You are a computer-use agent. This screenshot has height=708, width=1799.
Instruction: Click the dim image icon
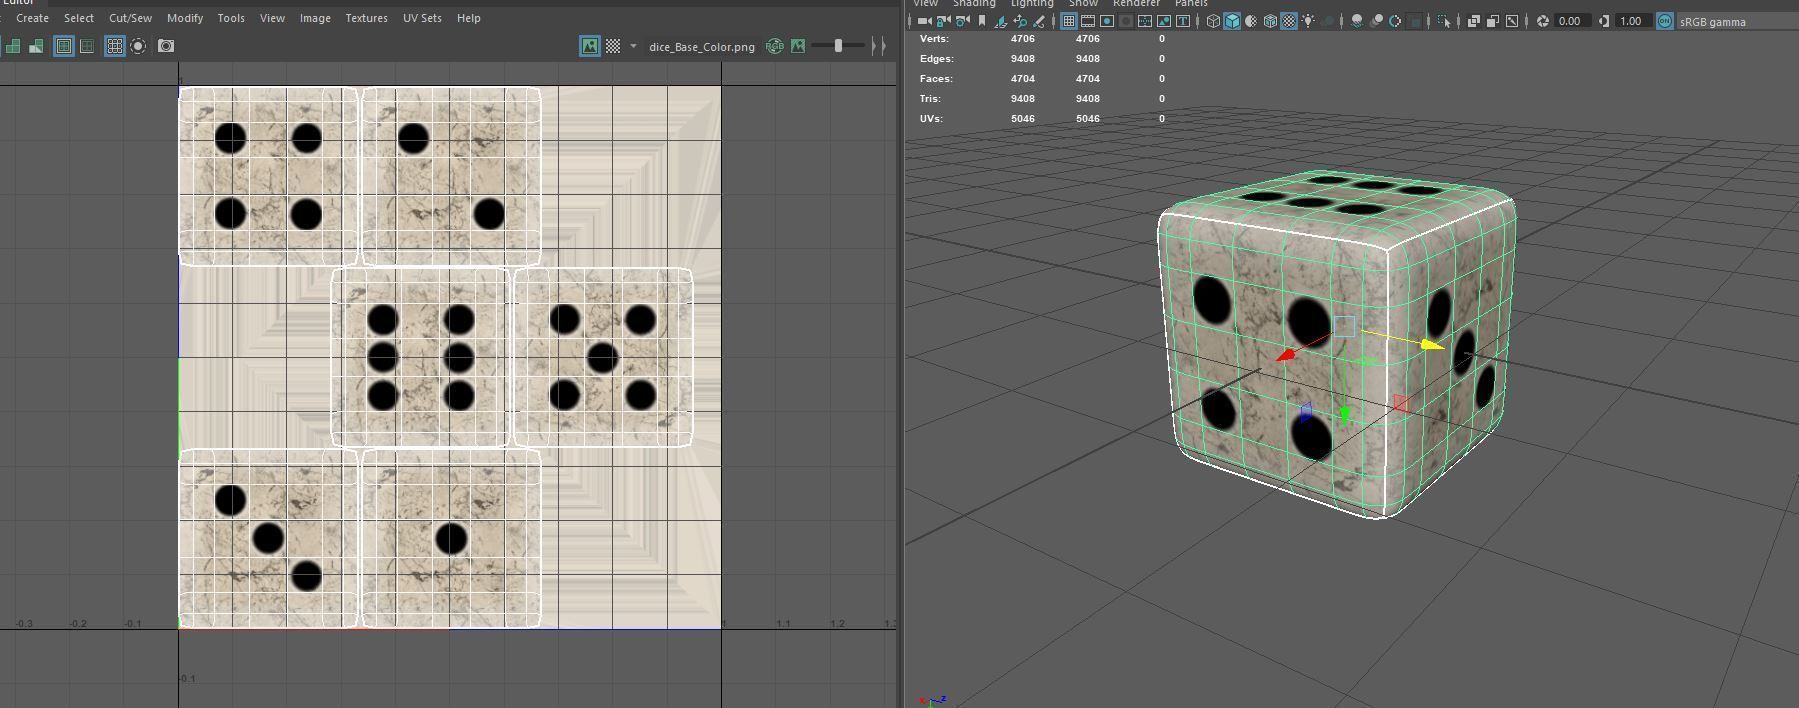point(798,46)
